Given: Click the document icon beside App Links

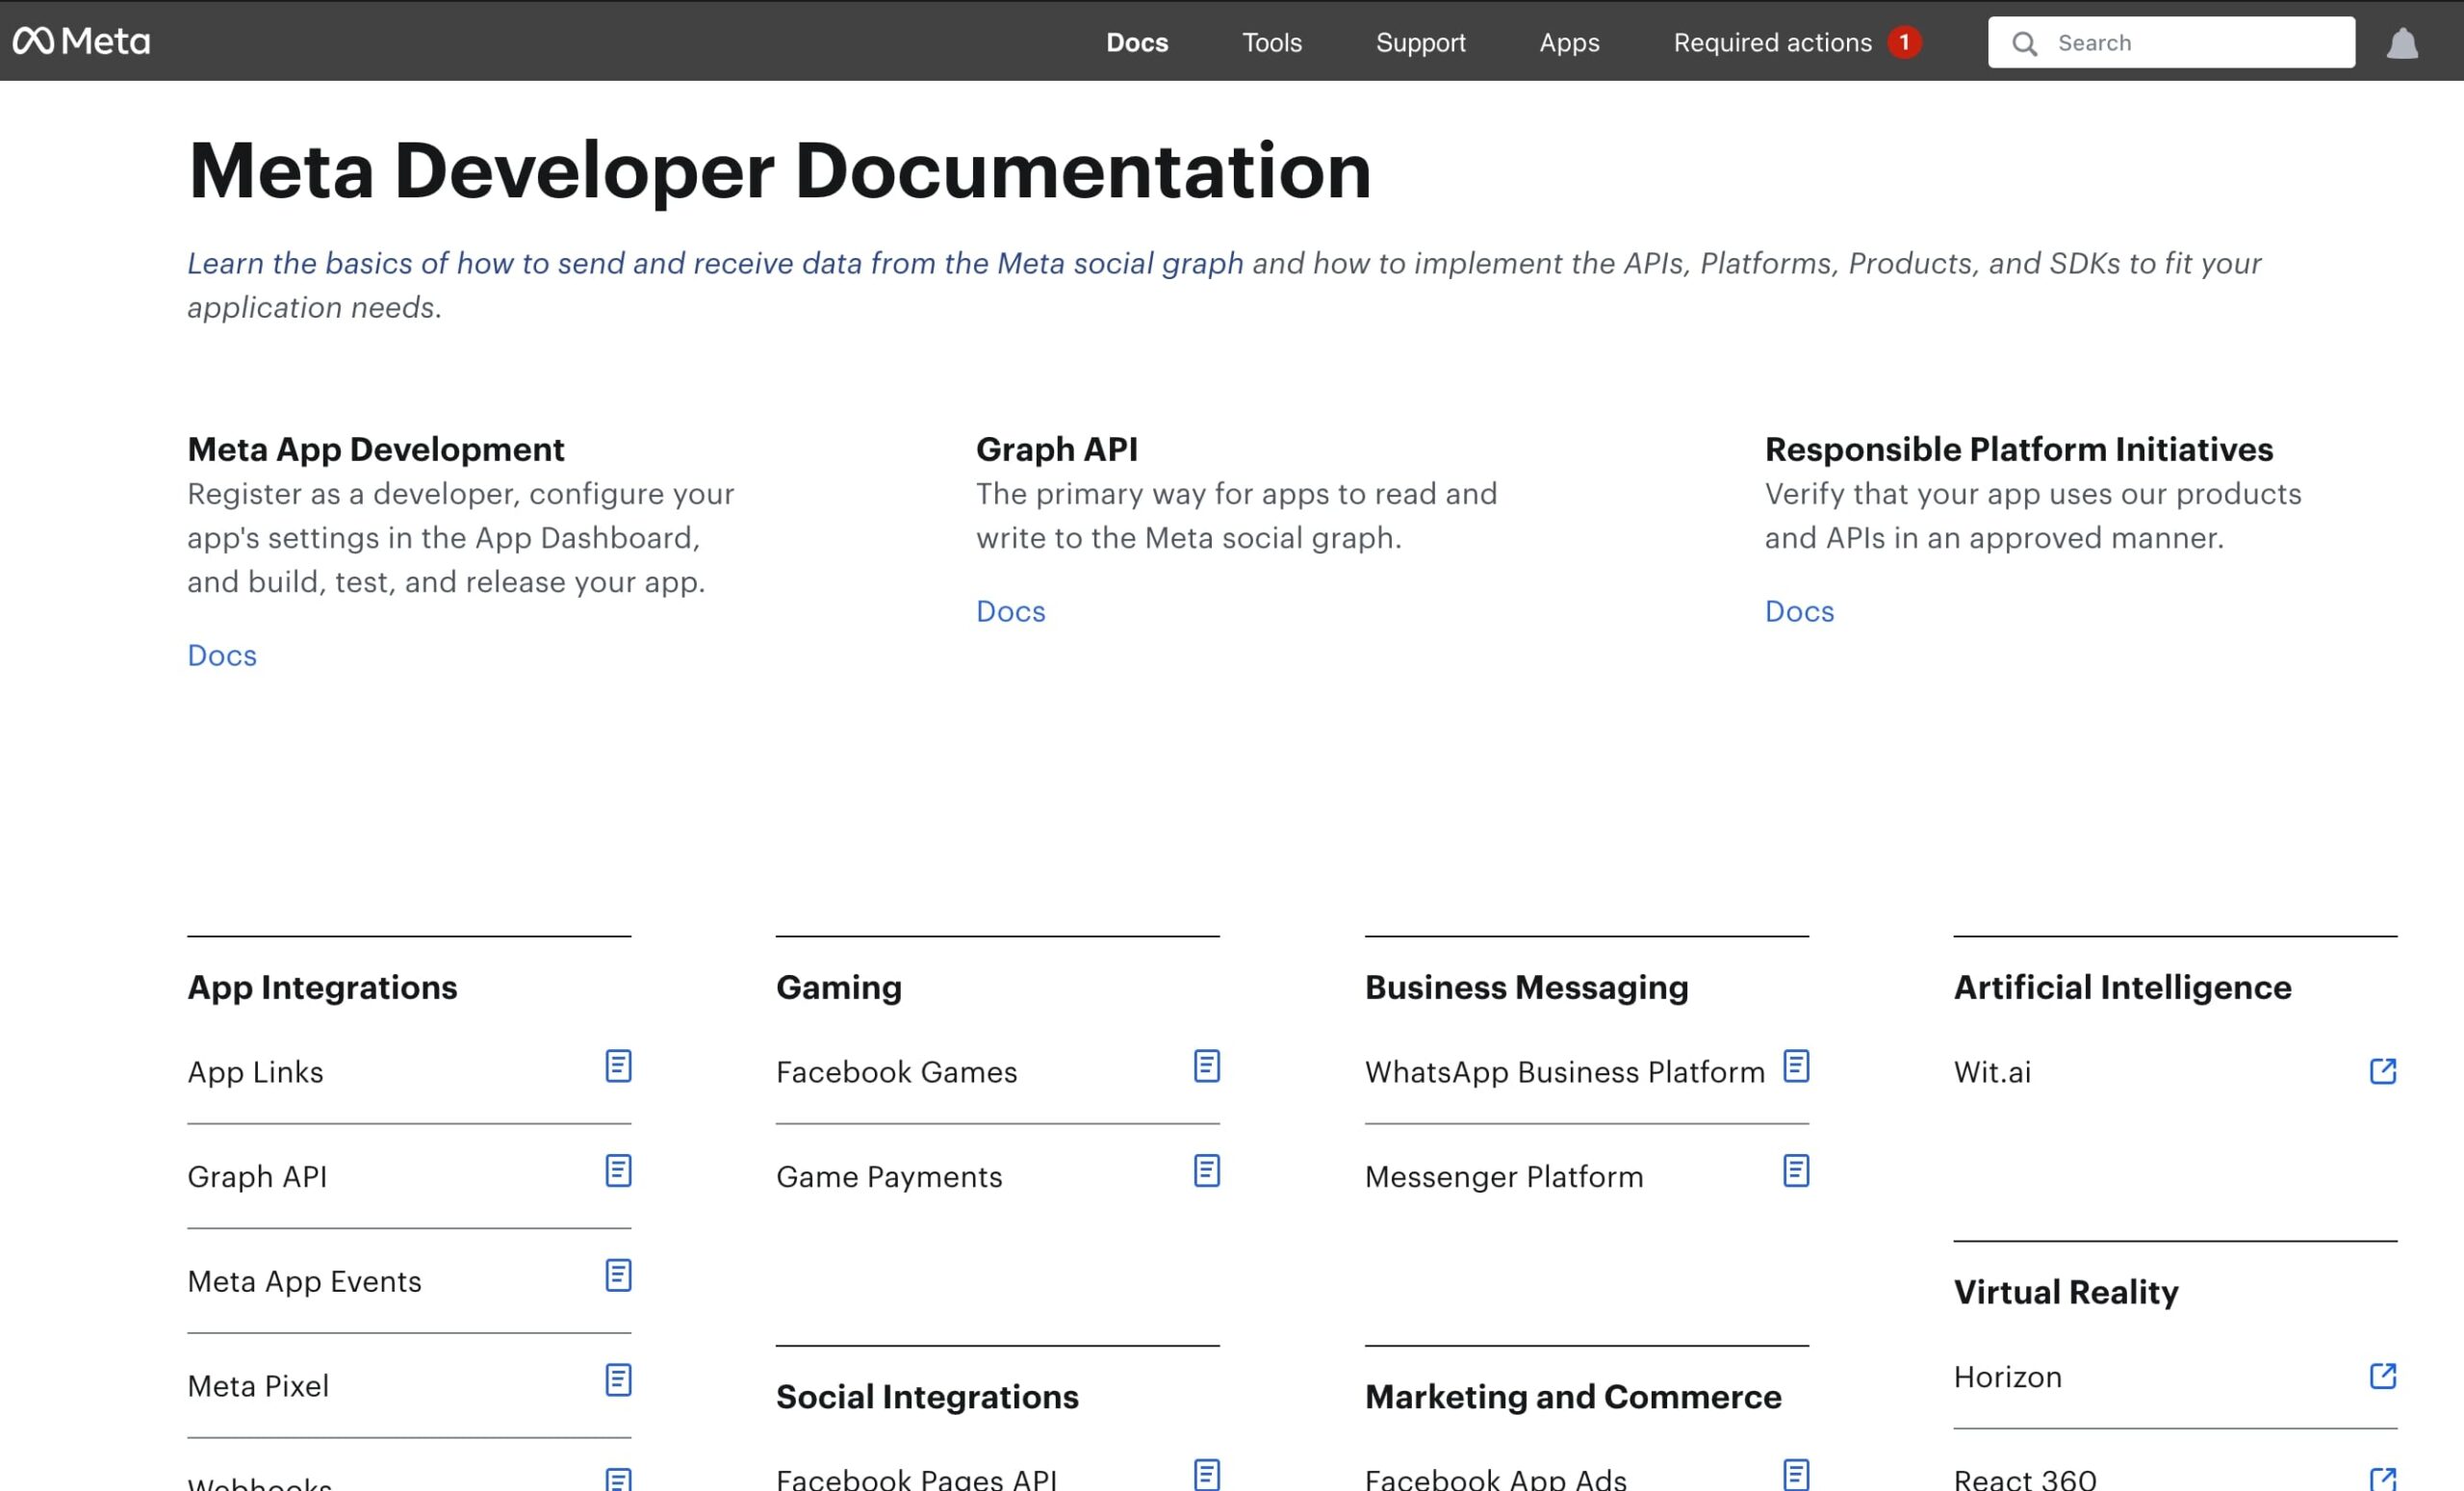Looking at the screenshot, I should 618,1066.
